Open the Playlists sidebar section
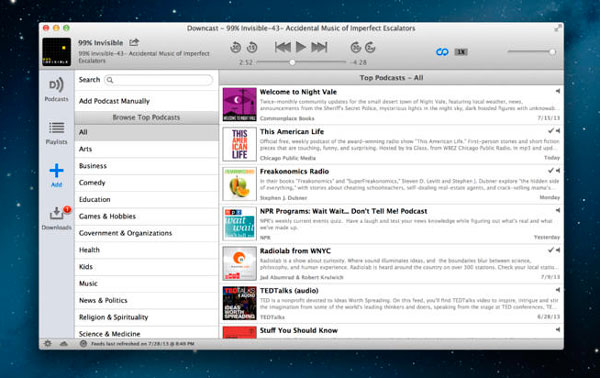The width and height of the screenshot is (600, 378). pyautogui.click(x=56, y=133)
